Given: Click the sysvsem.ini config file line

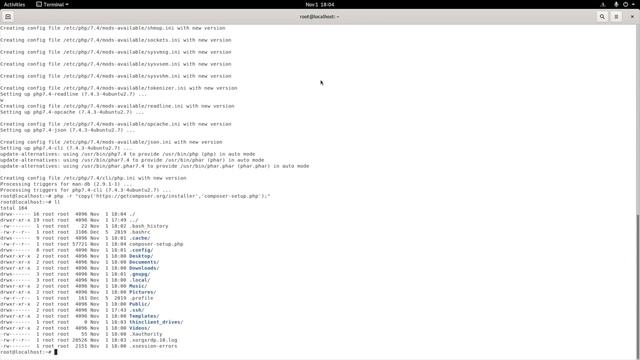Looking at the screenshot, I should click(x=116, y=64).
